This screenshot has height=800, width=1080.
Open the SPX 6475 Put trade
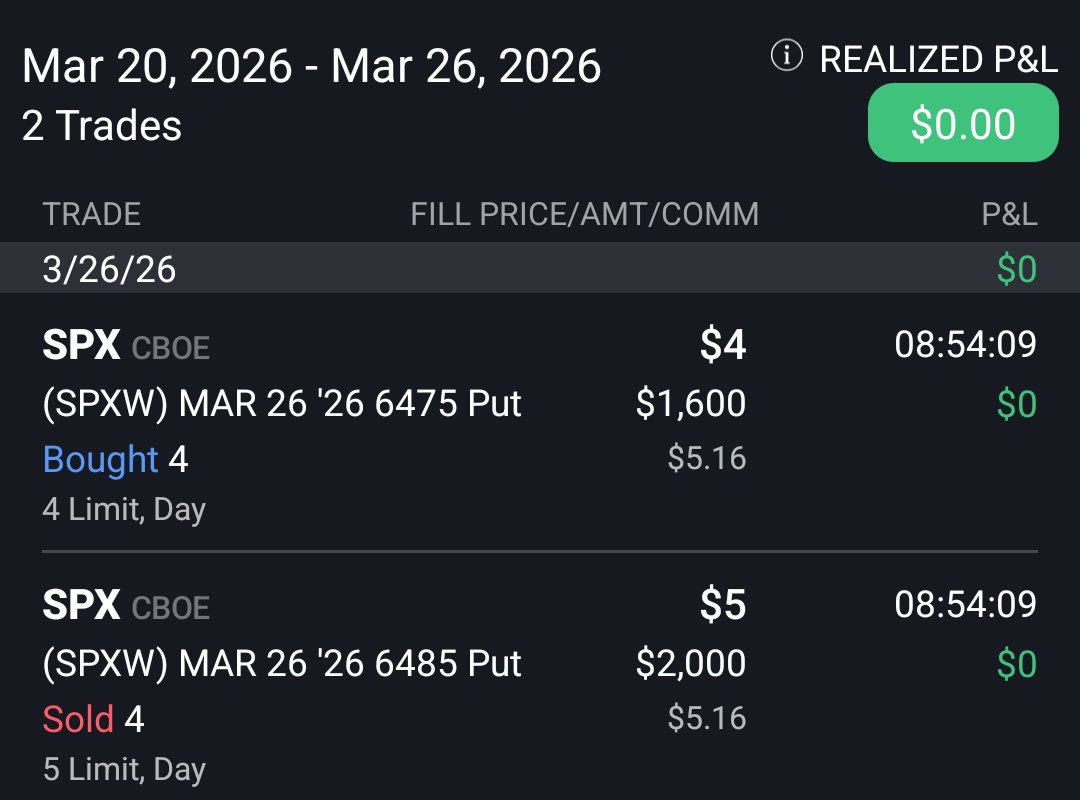coord(282,404)
